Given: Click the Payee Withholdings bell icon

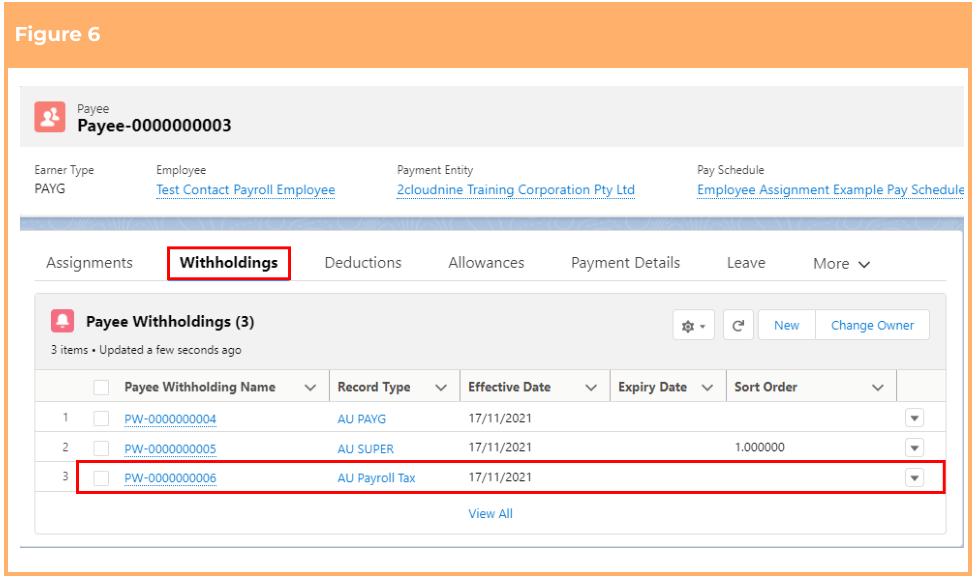Looking at the screenshot, I should (x=62, y=321).
